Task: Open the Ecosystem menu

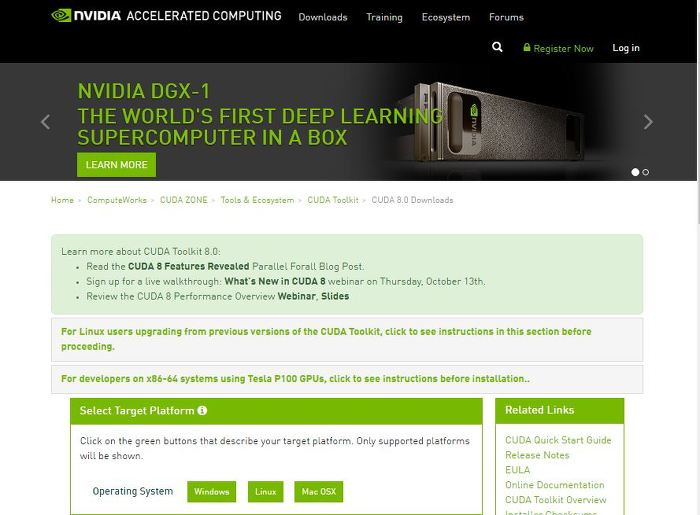Action: [446, 17]
